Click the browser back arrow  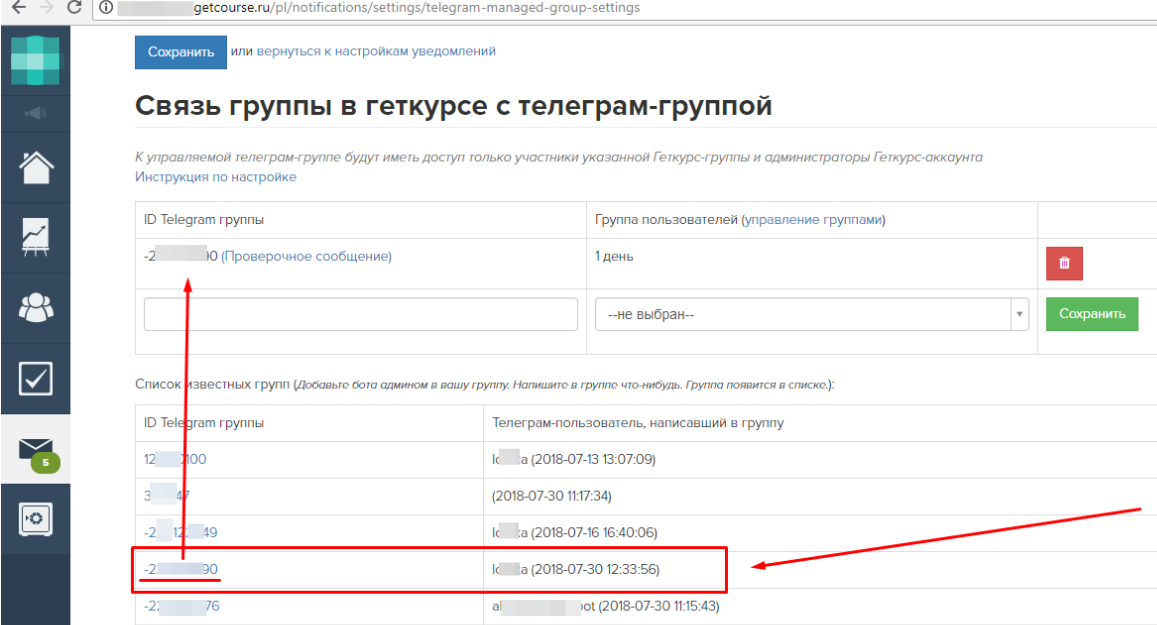[x=19, y=7]
